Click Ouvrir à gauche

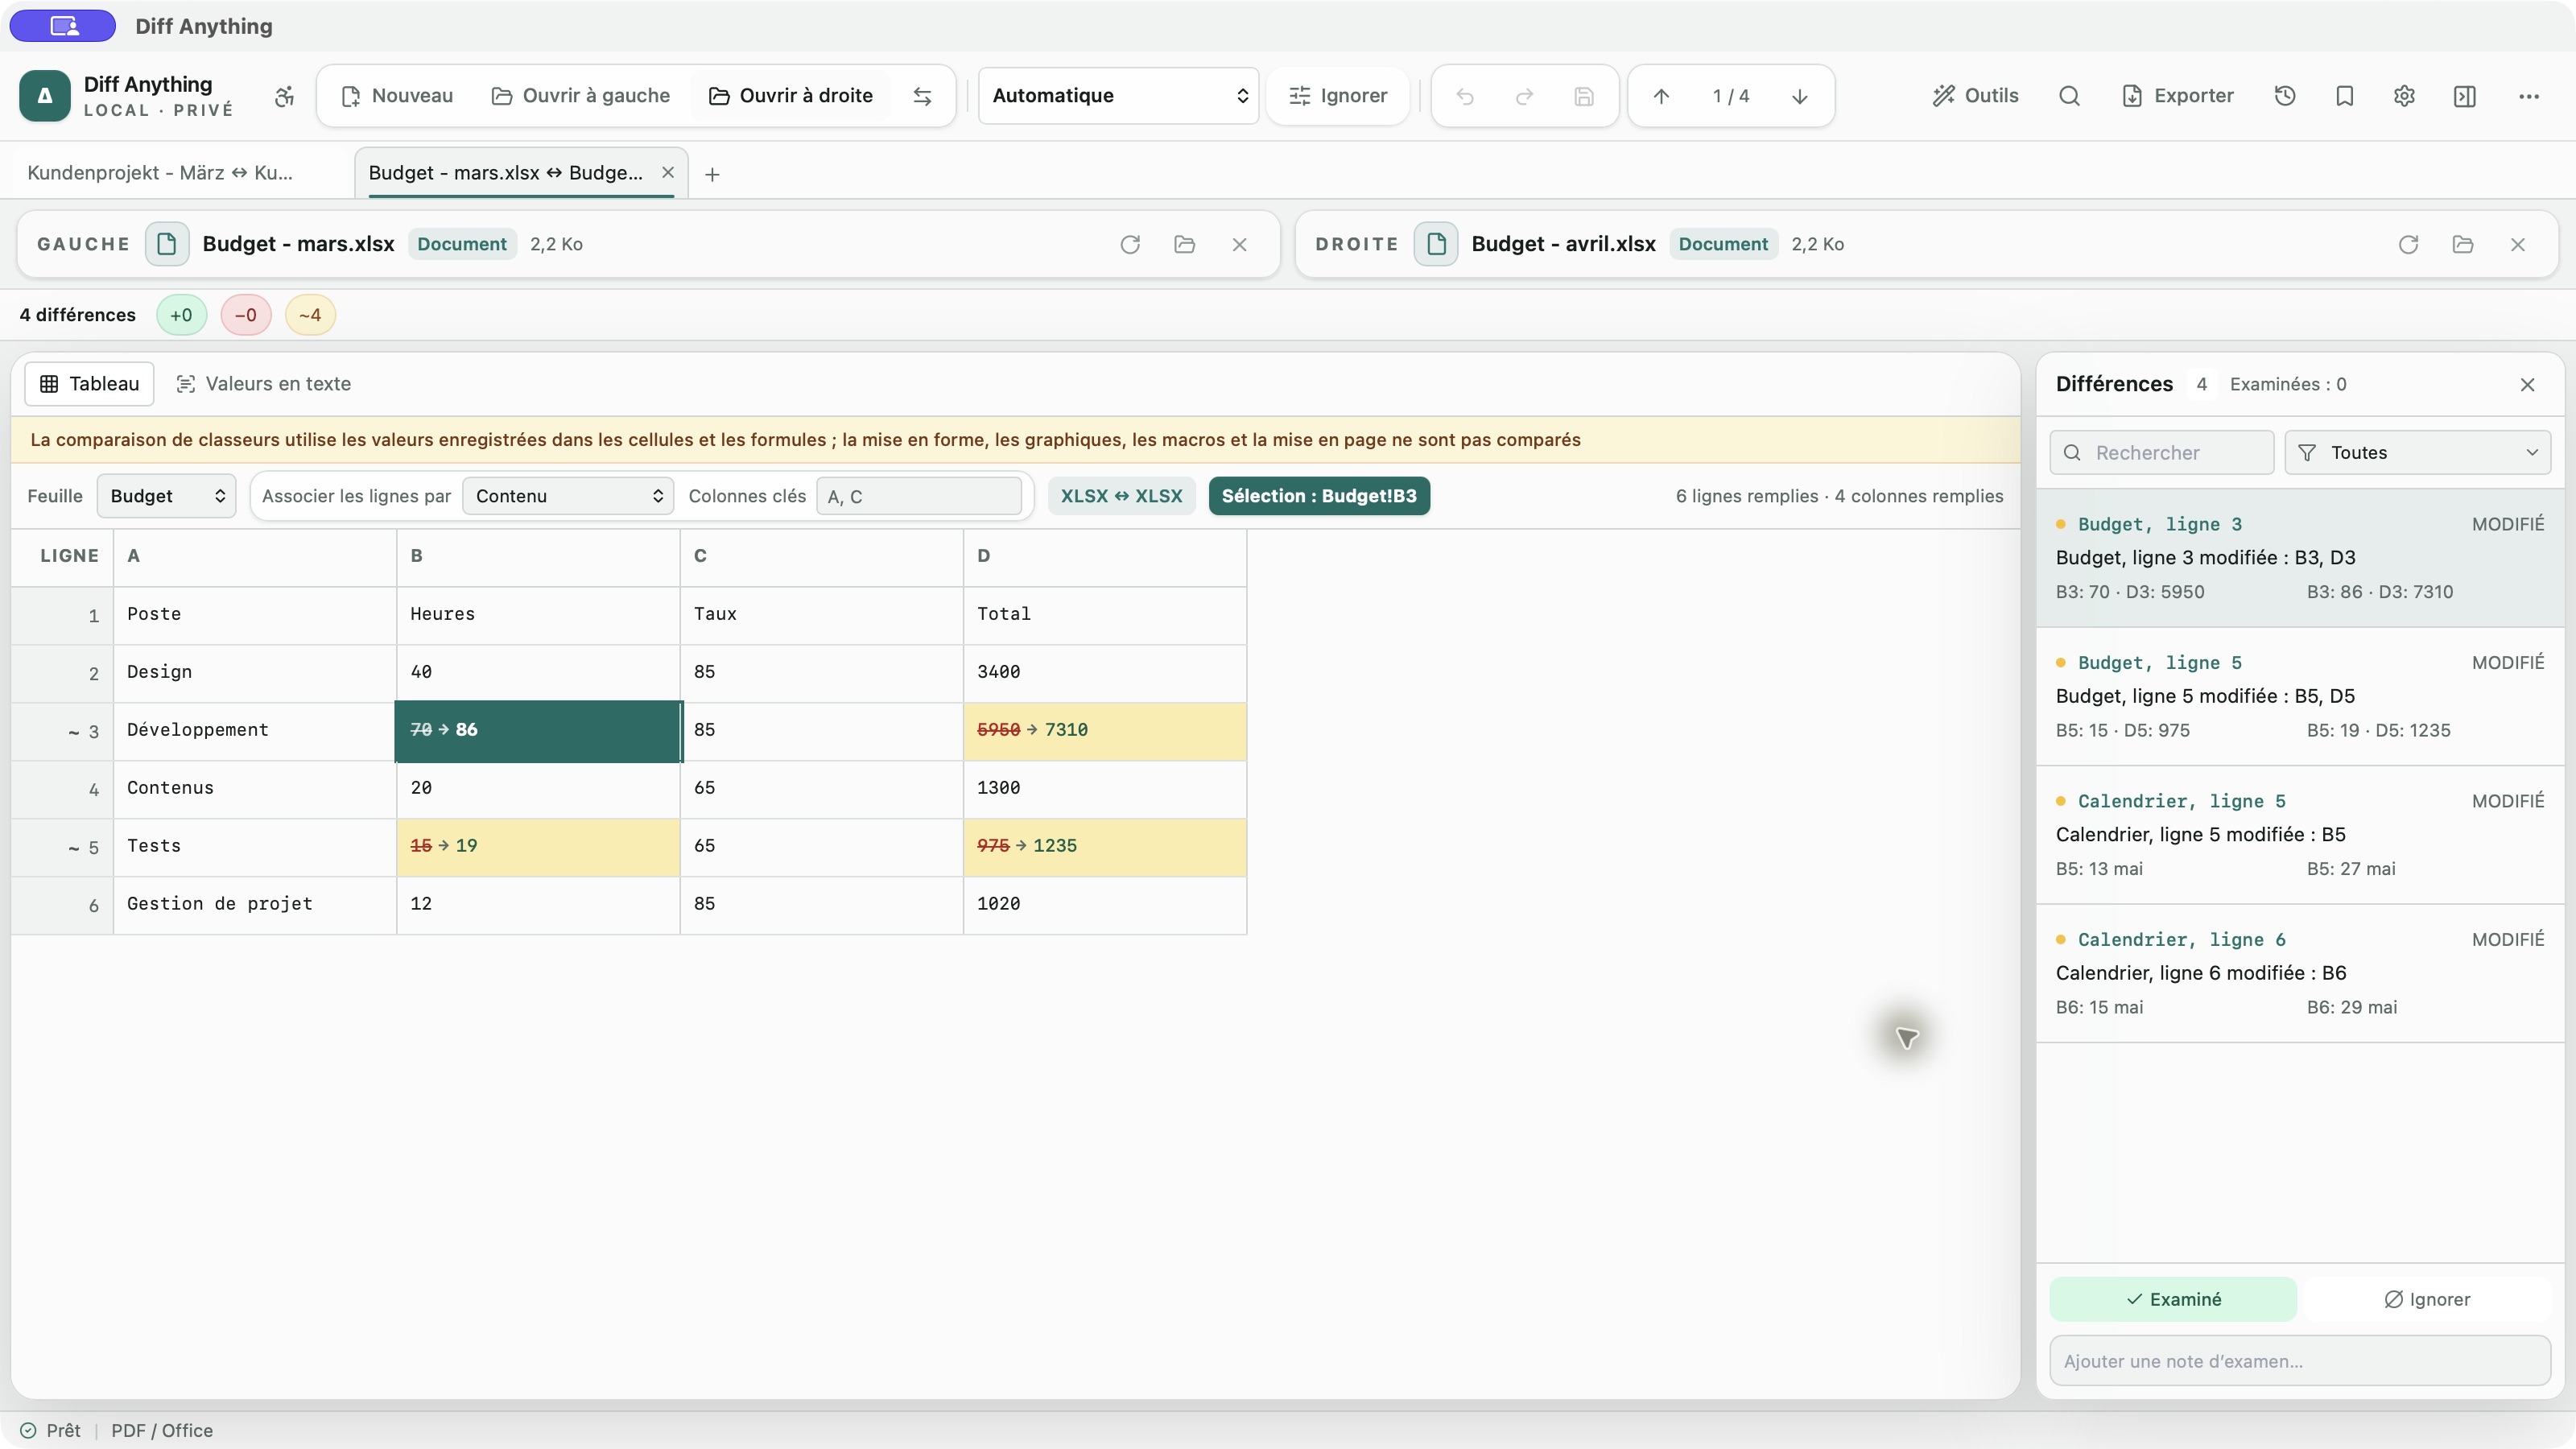[x=581, y=96]
